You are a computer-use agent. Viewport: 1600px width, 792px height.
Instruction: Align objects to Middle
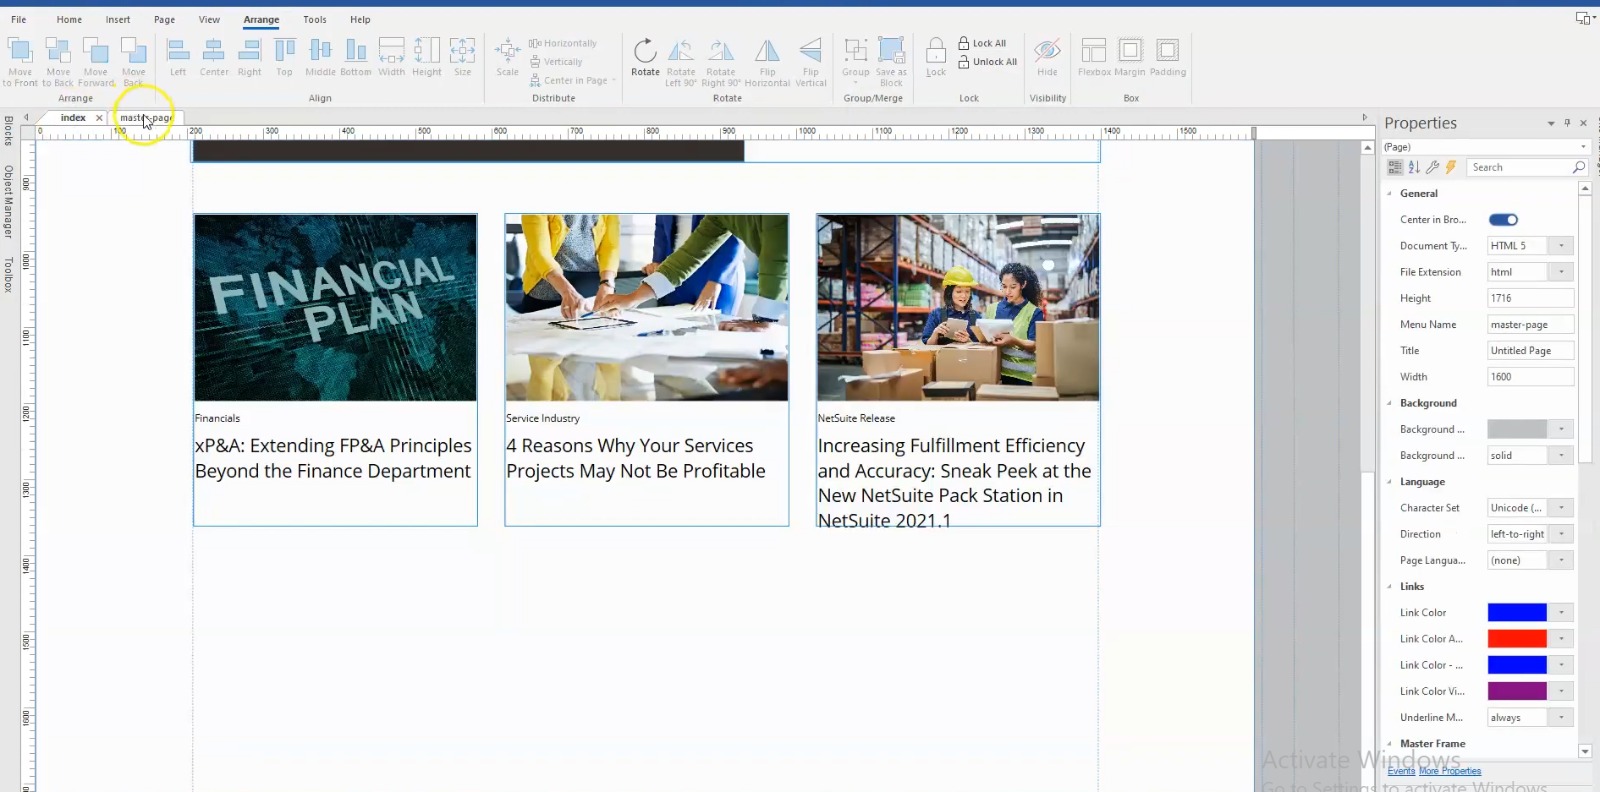tap(320, 50)
